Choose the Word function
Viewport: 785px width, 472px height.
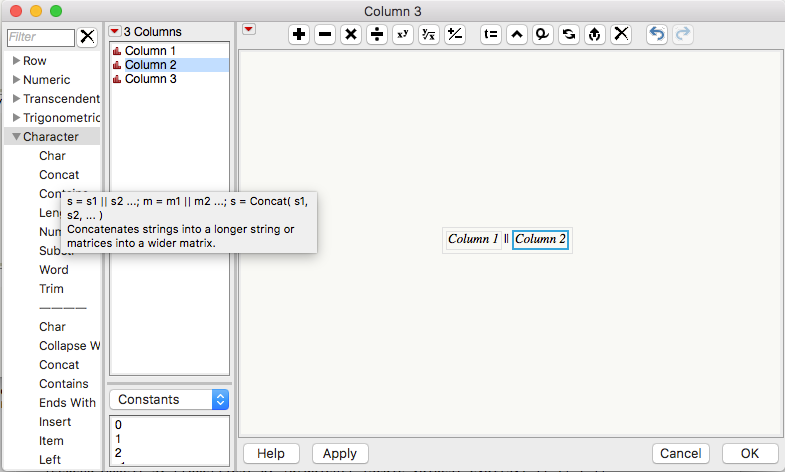click(54, 270)
